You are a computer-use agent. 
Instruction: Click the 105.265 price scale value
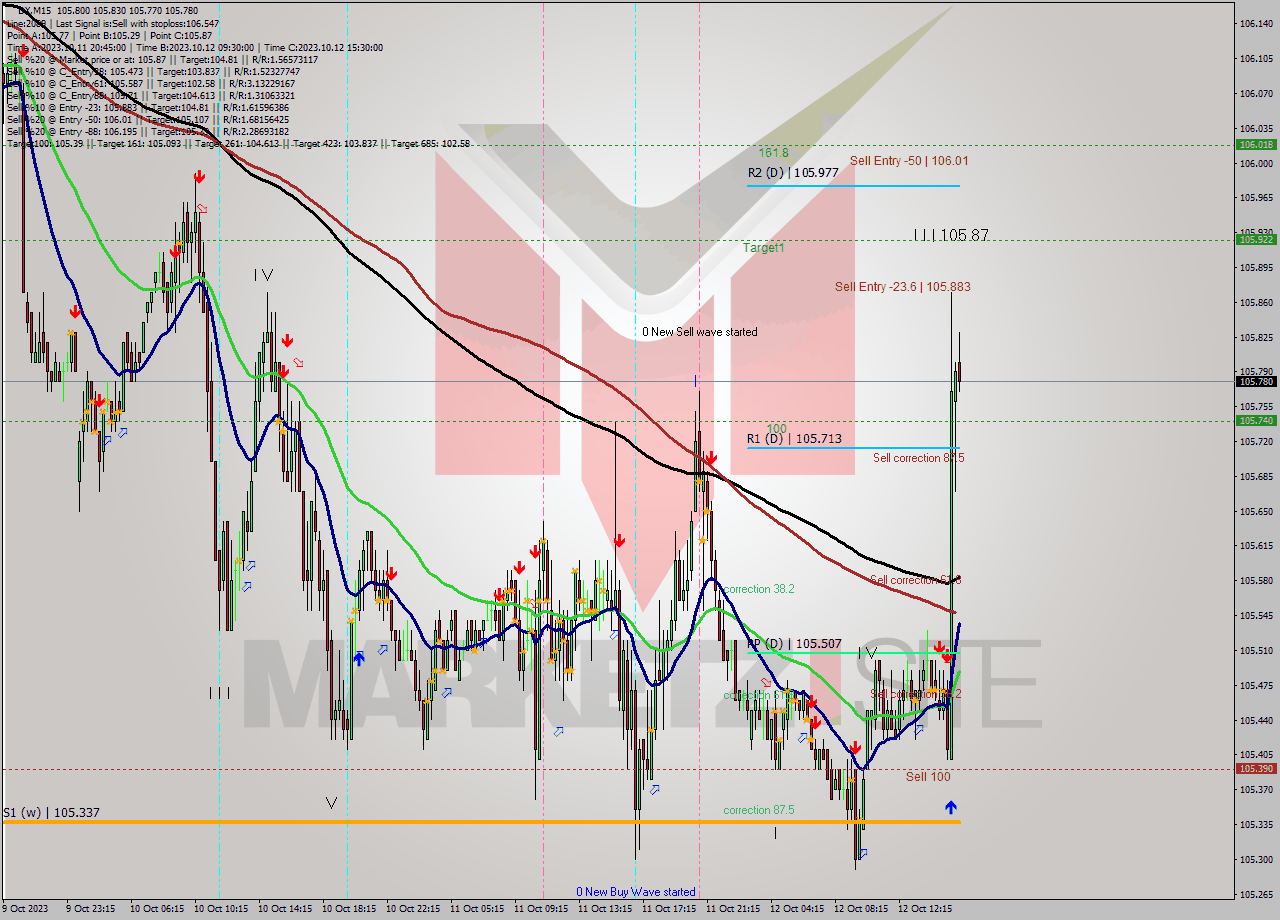click(x=1256, y=894)
